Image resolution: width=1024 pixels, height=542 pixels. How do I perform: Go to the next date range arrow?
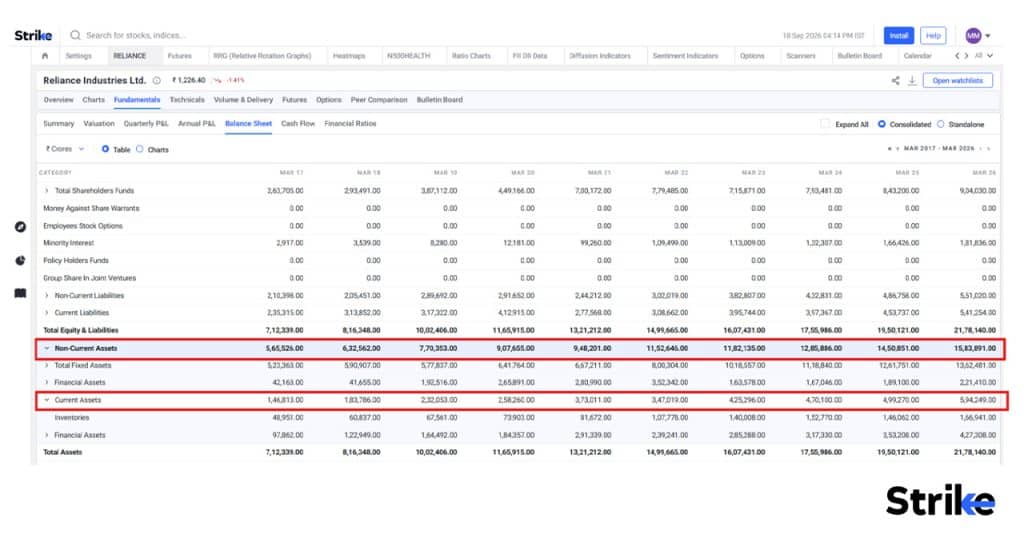click(980, 149)
